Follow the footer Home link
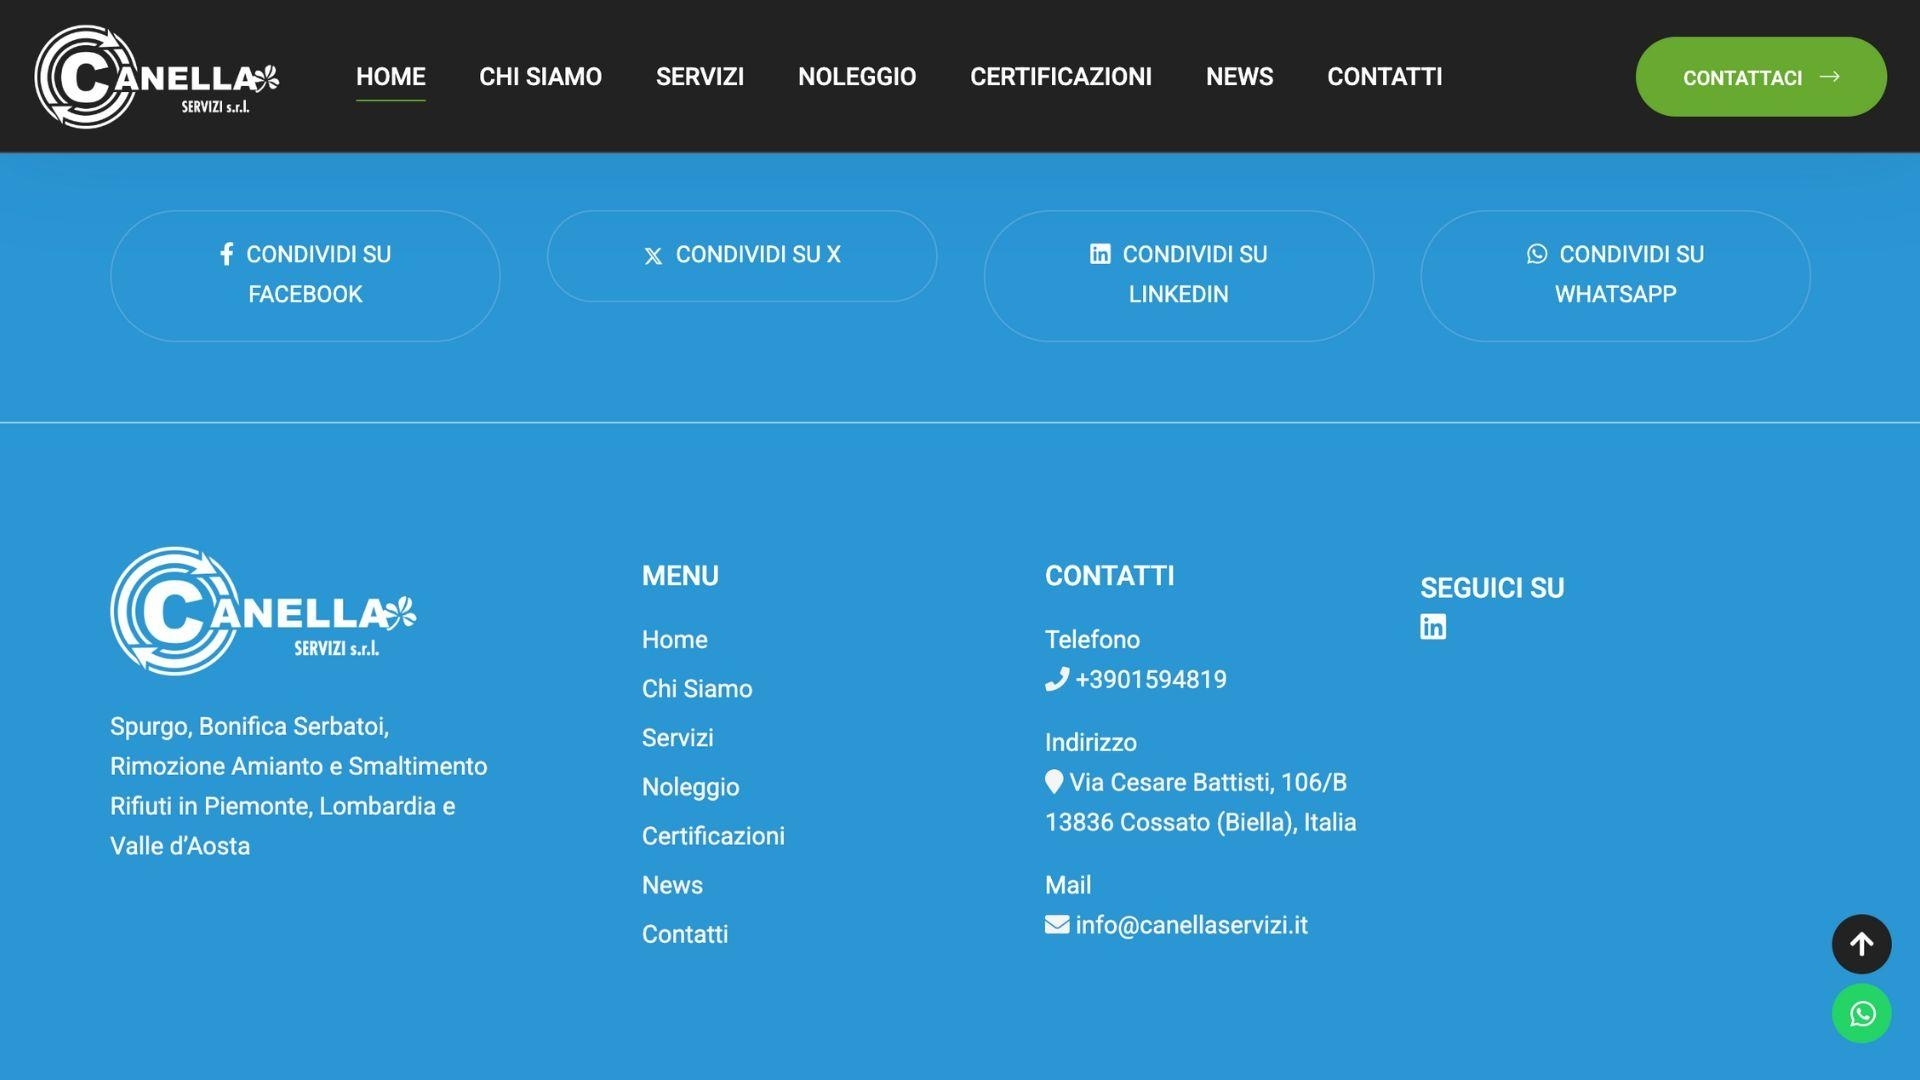The width and height of the screenshot is (1920, 1080). [x=675, y=640]
